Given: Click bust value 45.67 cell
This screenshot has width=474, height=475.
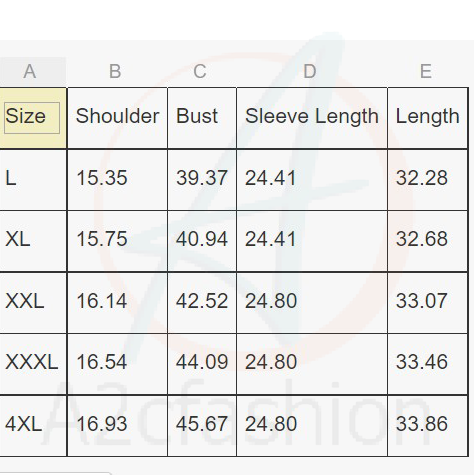Looking at the screenshot, I should coord(202,426).
